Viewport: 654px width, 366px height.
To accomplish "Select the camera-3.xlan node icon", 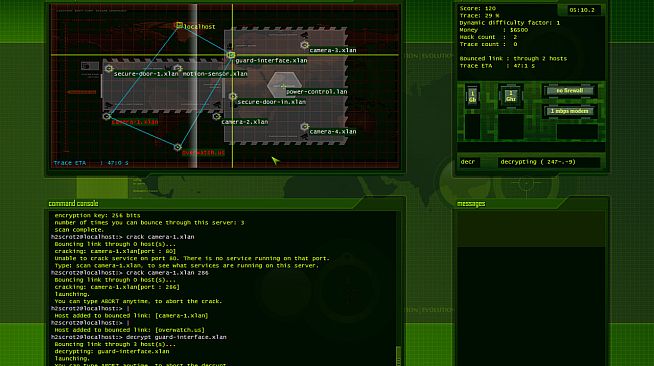I will click(304, 45).
